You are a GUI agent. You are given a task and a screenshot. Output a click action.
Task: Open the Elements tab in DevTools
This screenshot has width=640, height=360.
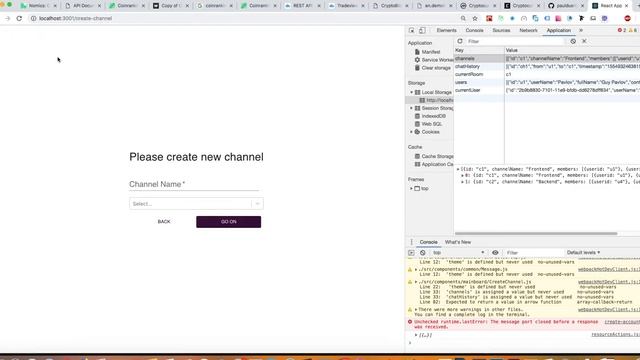click(447, 31)
